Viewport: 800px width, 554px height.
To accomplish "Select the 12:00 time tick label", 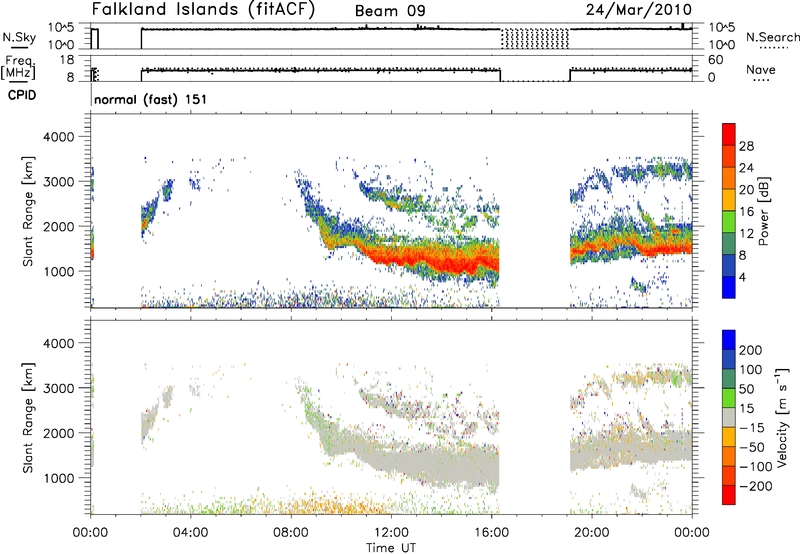I will 391,533.
